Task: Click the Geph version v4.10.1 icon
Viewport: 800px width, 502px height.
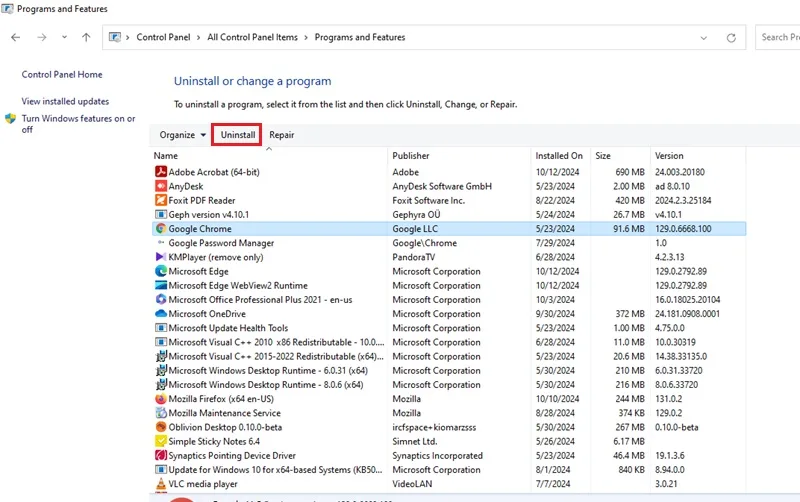Action: (161, 215)
